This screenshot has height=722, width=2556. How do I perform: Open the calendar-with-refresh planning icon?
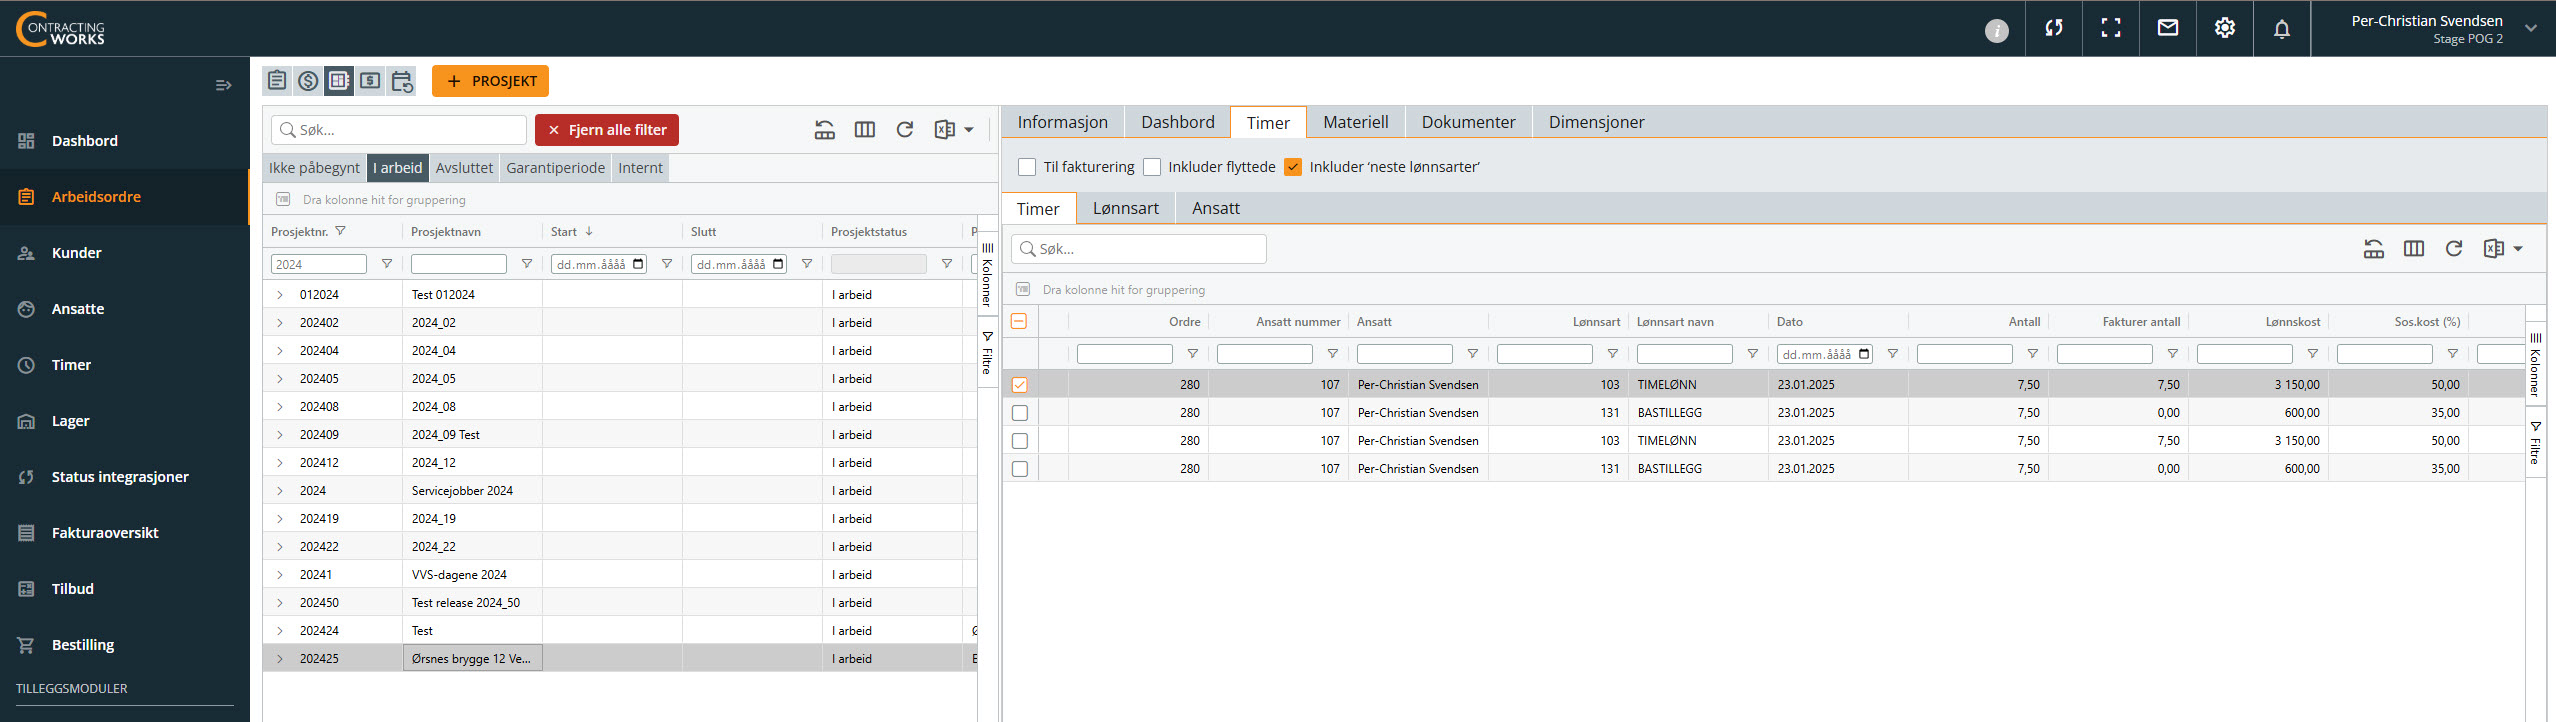[402, 81]
